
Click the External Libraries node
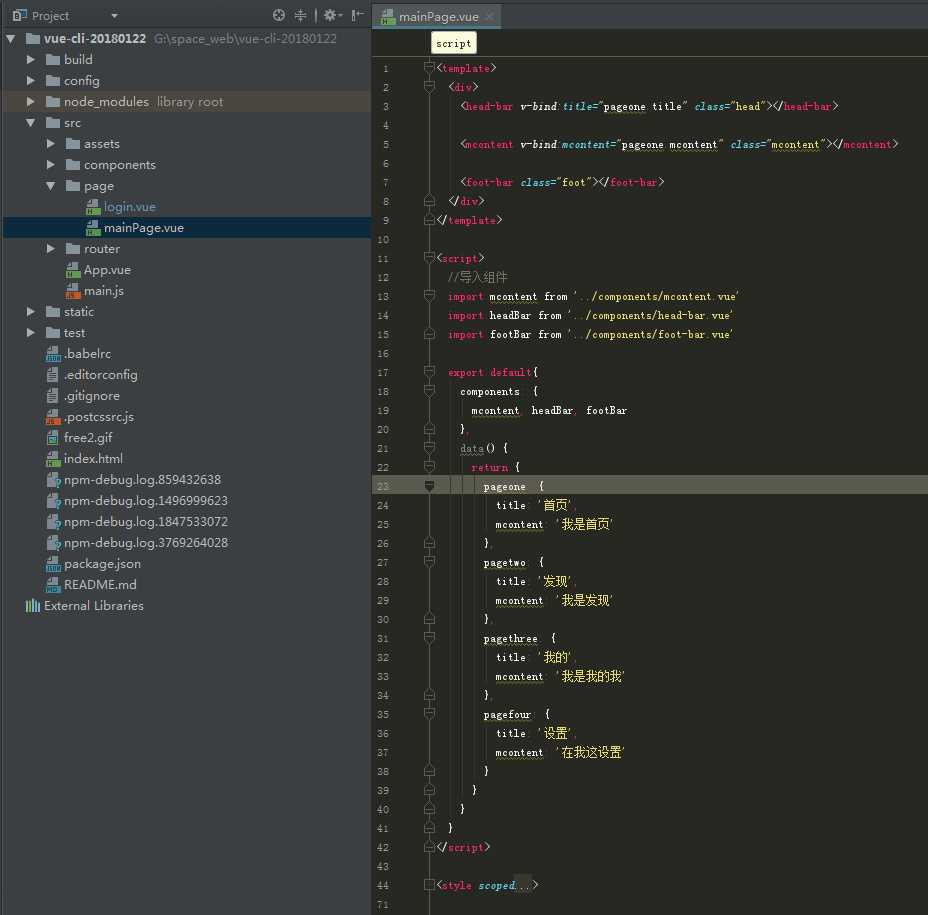(94, 605)
